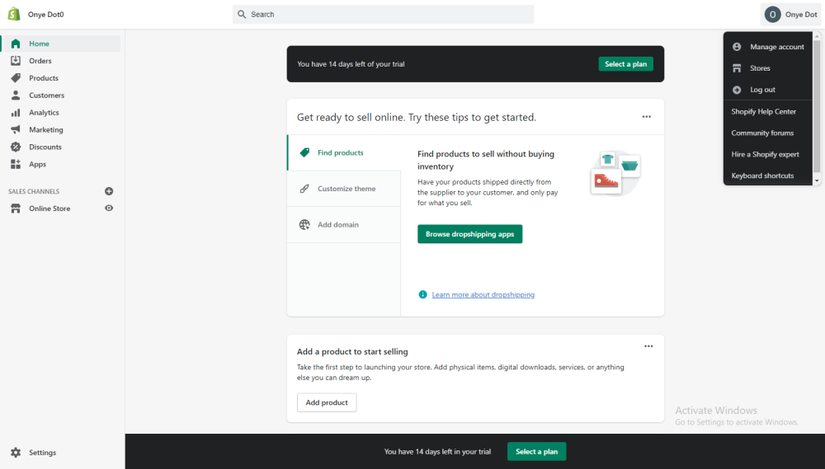
Task: Open Community forums
Action: point(762,133)
